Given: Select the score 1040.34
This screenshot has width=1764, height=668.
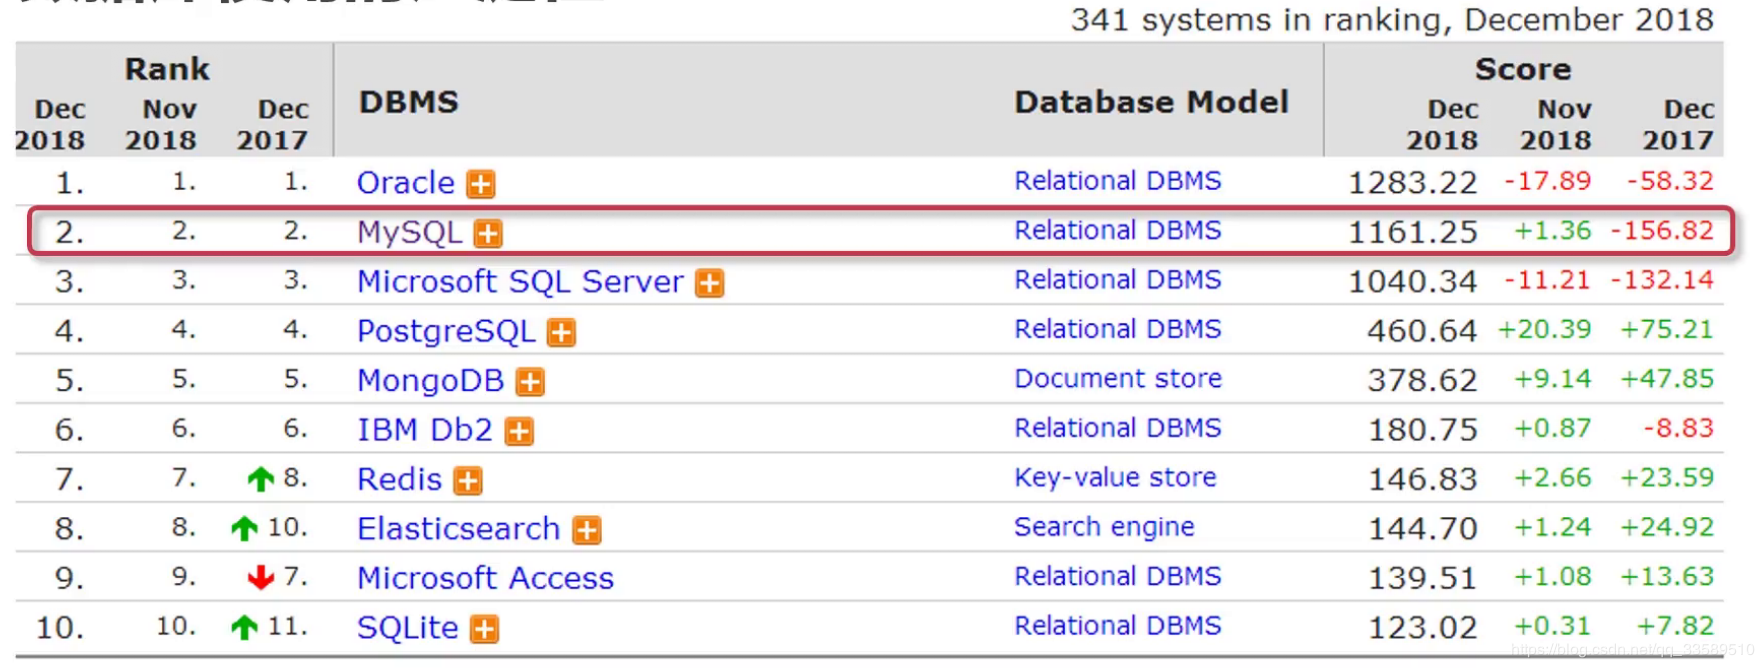Looking at the screenshot, I should tap(1412, 282).
